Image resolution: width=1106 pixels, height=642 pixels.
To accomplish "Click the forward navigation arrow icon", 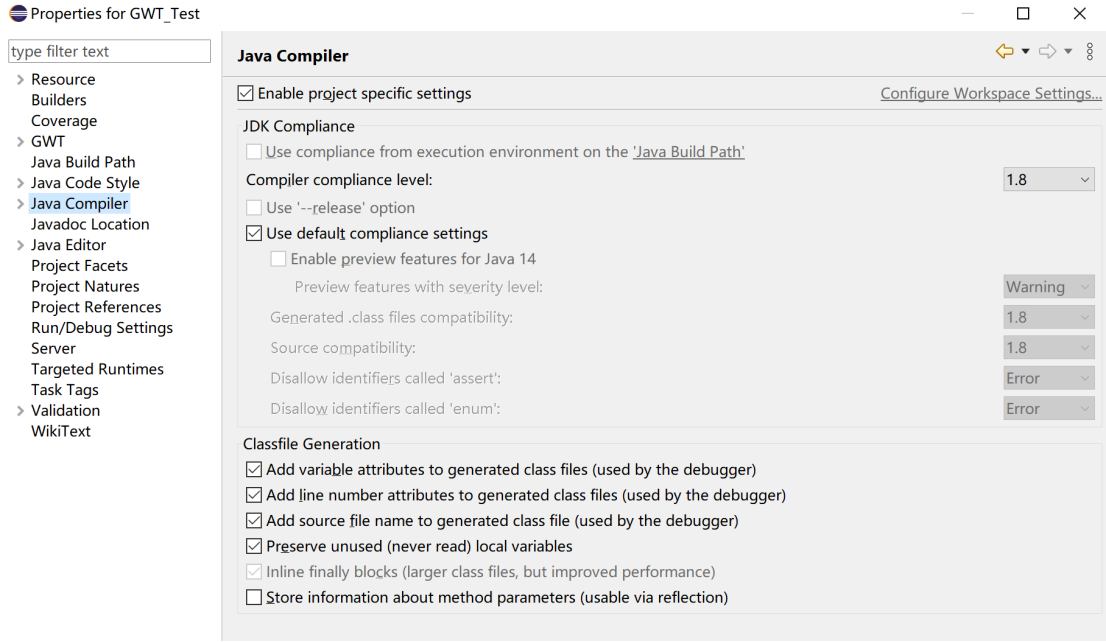I will coord(1047,51).
